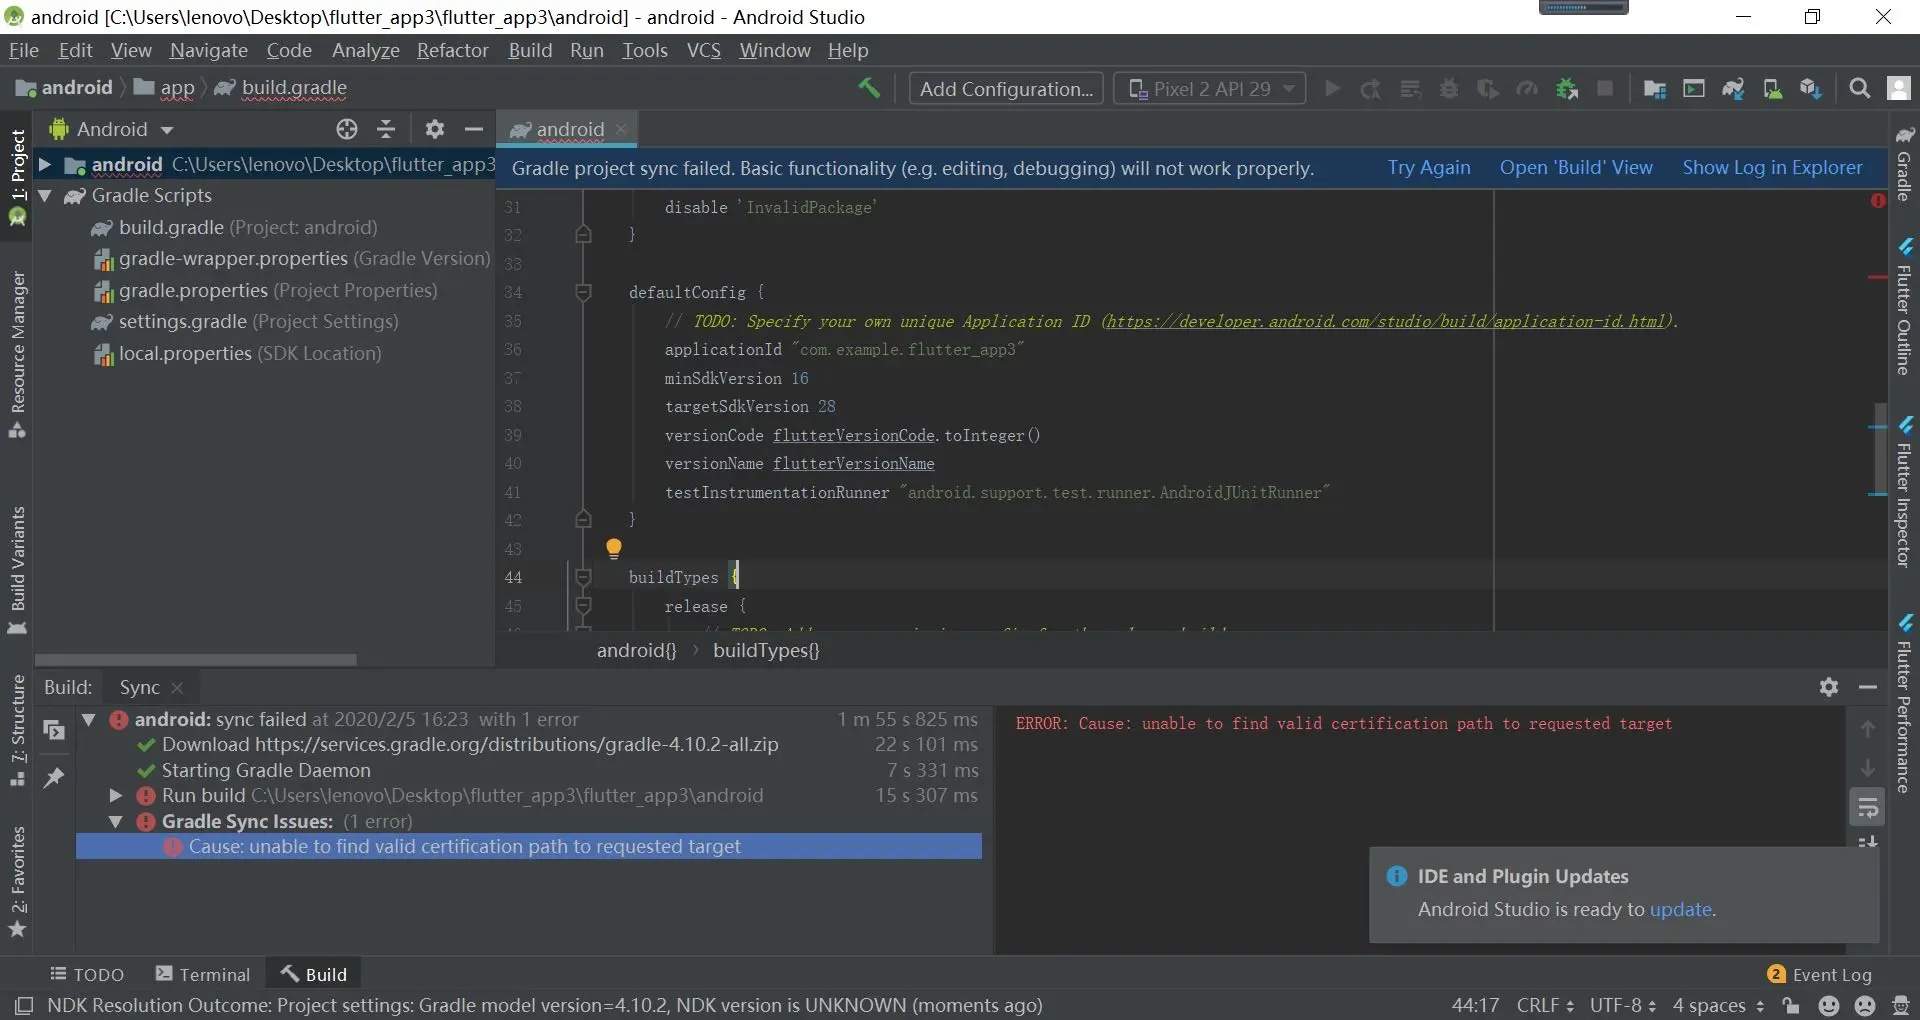The image size is (1920, 1020).
Task: Click the Project panel horizontal scrollbar
Action: (196, 660)
